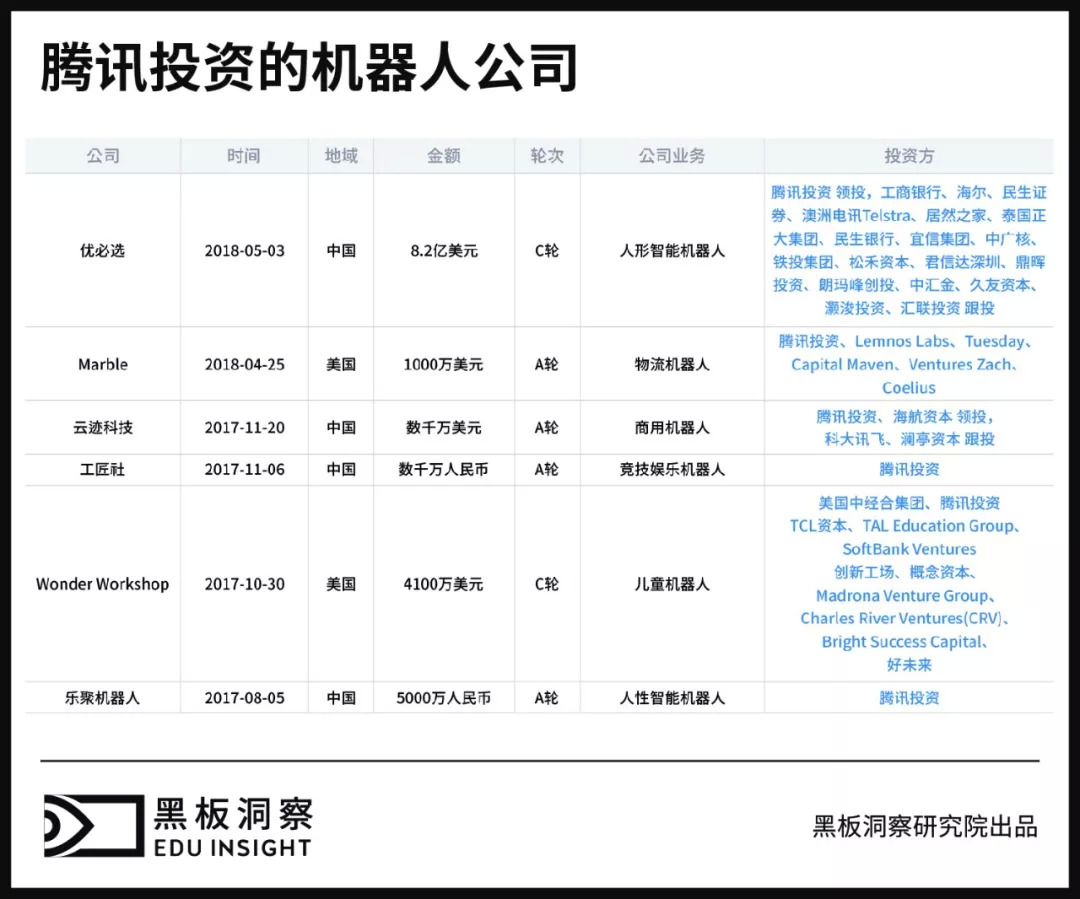The image size is (1080, 899).
Task: Click the 腾讯投资的机器人公司 title
Action: pyautogui.click(x=309, y=68)
